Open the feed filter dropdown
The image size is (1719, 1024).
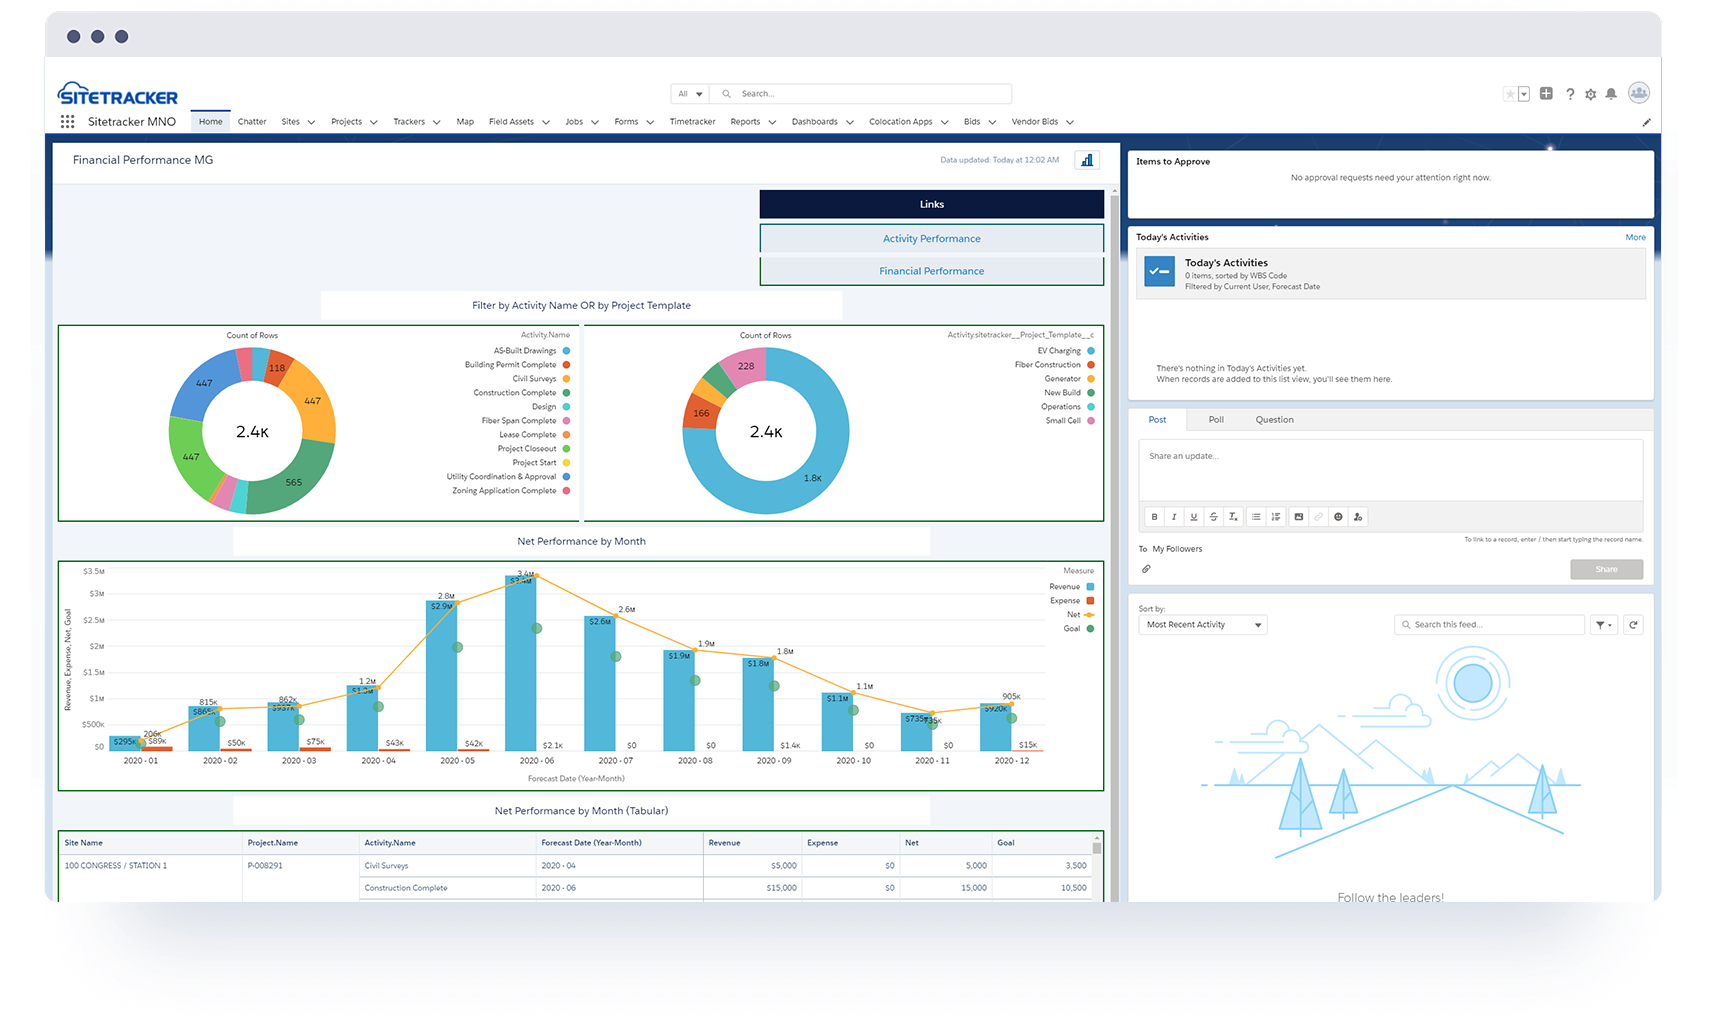pos(1603,625)
